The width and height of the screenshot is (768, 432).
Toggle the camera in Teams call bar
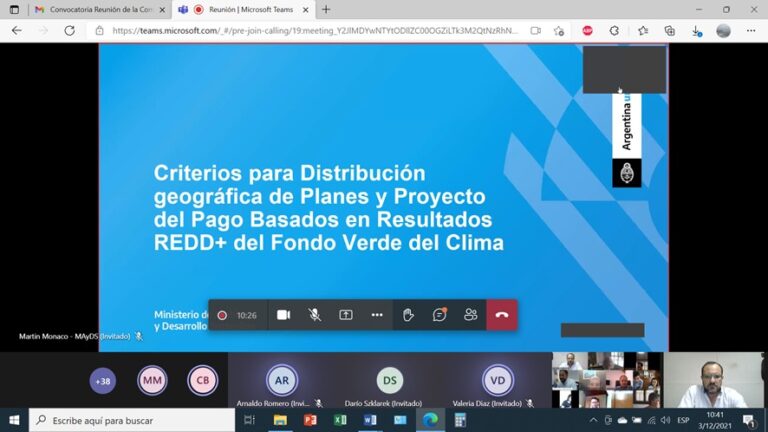point(283,314)
